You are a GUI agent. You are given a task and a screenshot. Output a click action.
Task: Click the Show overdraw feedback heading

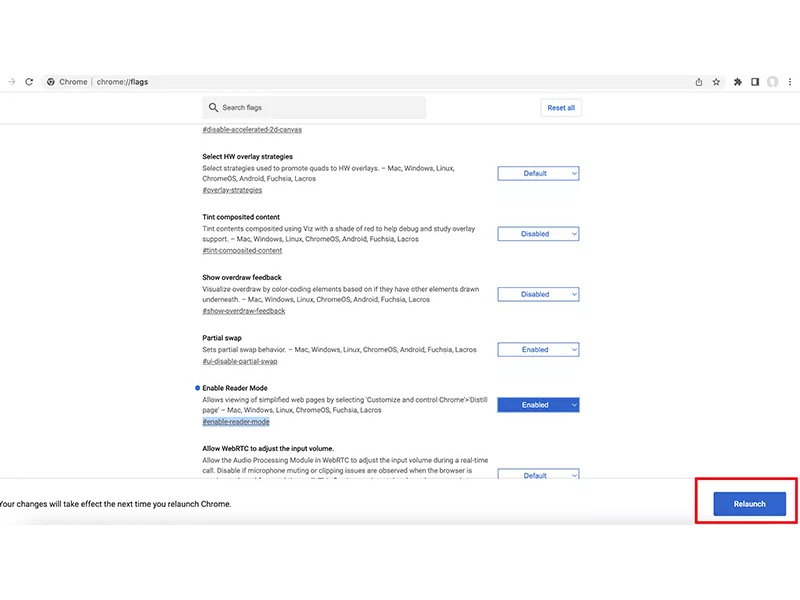coord(242,278)
